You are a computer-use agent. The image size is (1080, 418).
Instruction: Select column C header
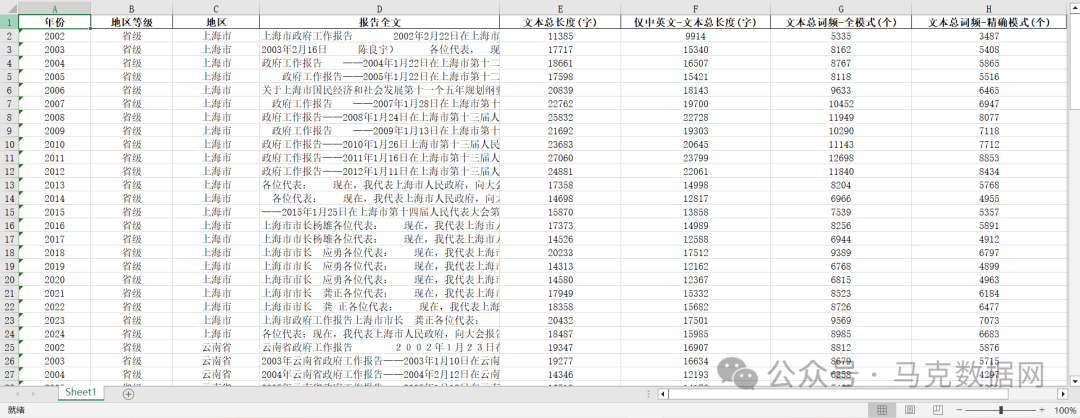point(216,9)
